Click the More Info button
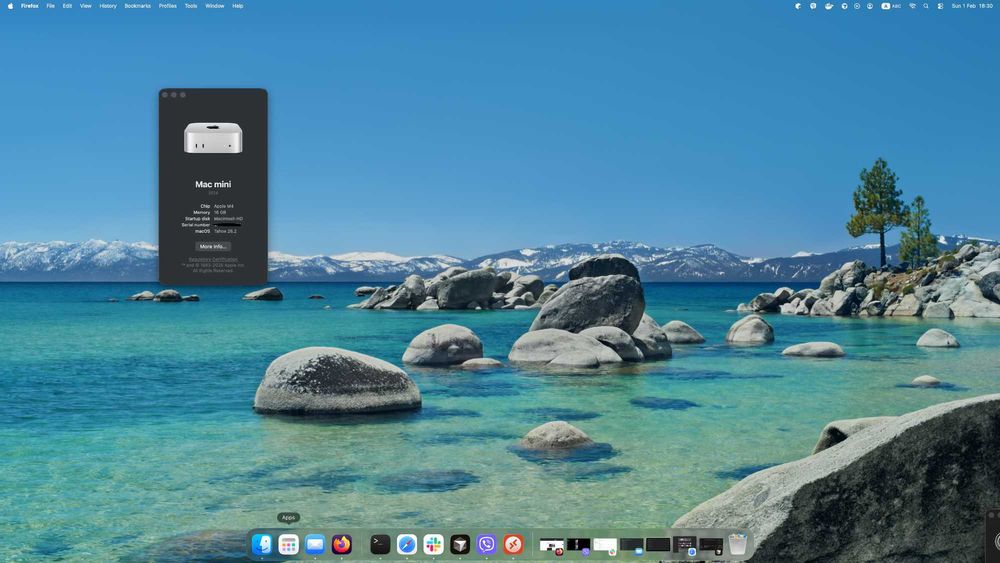The height and width of the screenshot is (563, 1000). 213,246
